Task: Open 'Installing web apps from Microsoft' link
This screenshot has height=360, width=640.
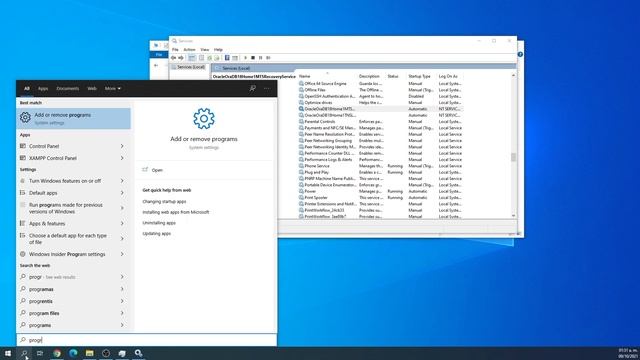Action: [x=176, y=212]
